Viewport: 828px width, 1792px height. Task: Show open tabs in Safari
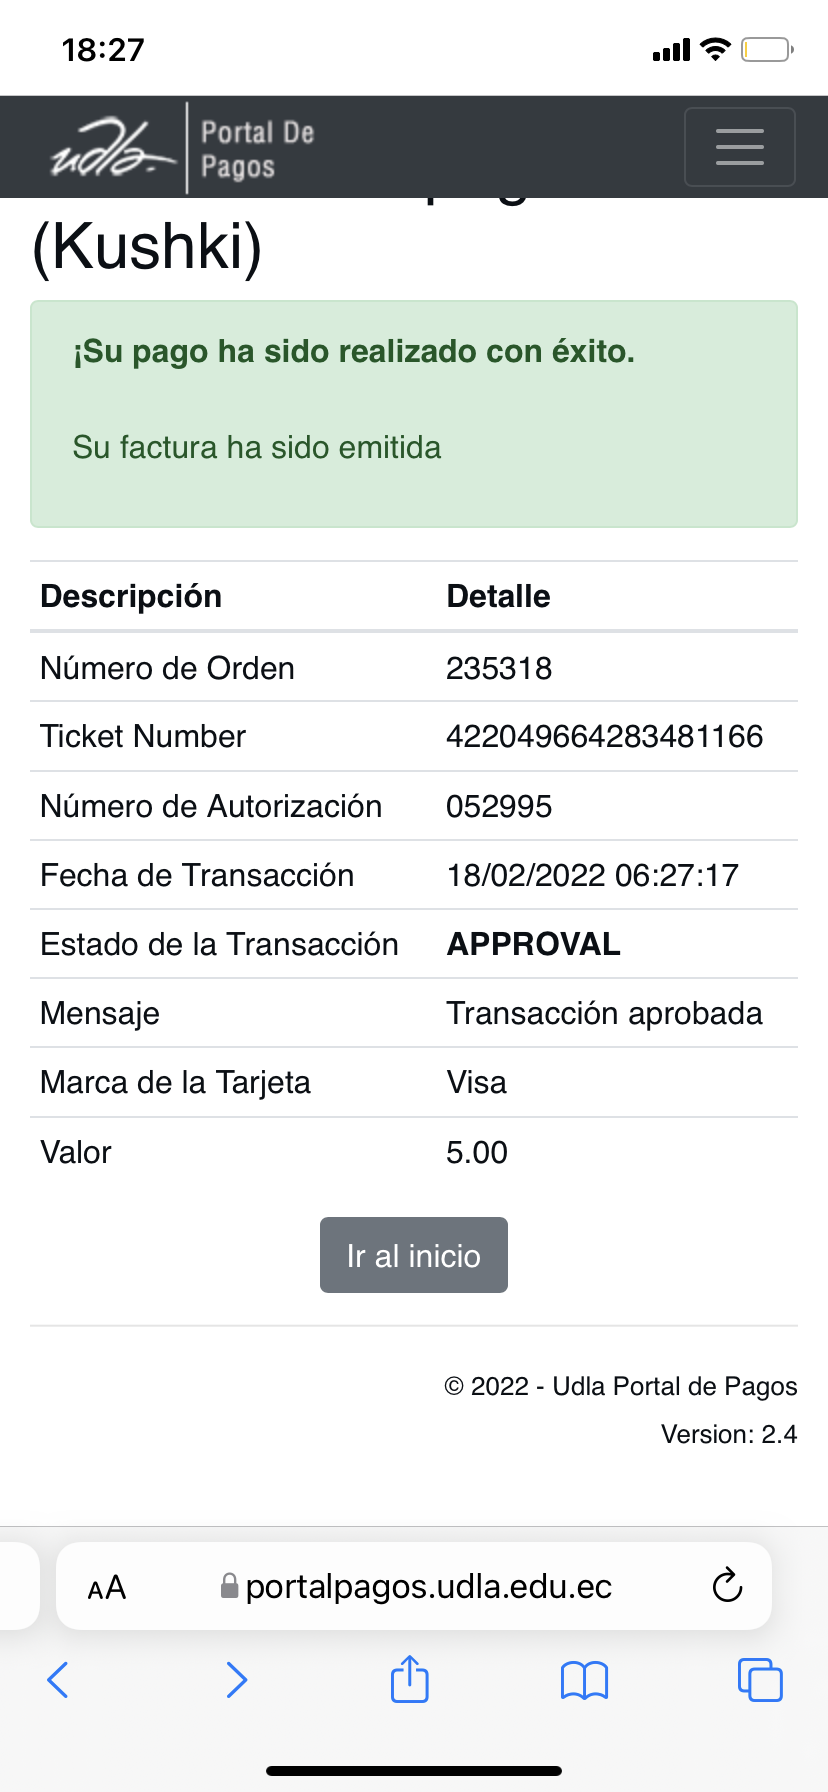point(759,1679)
